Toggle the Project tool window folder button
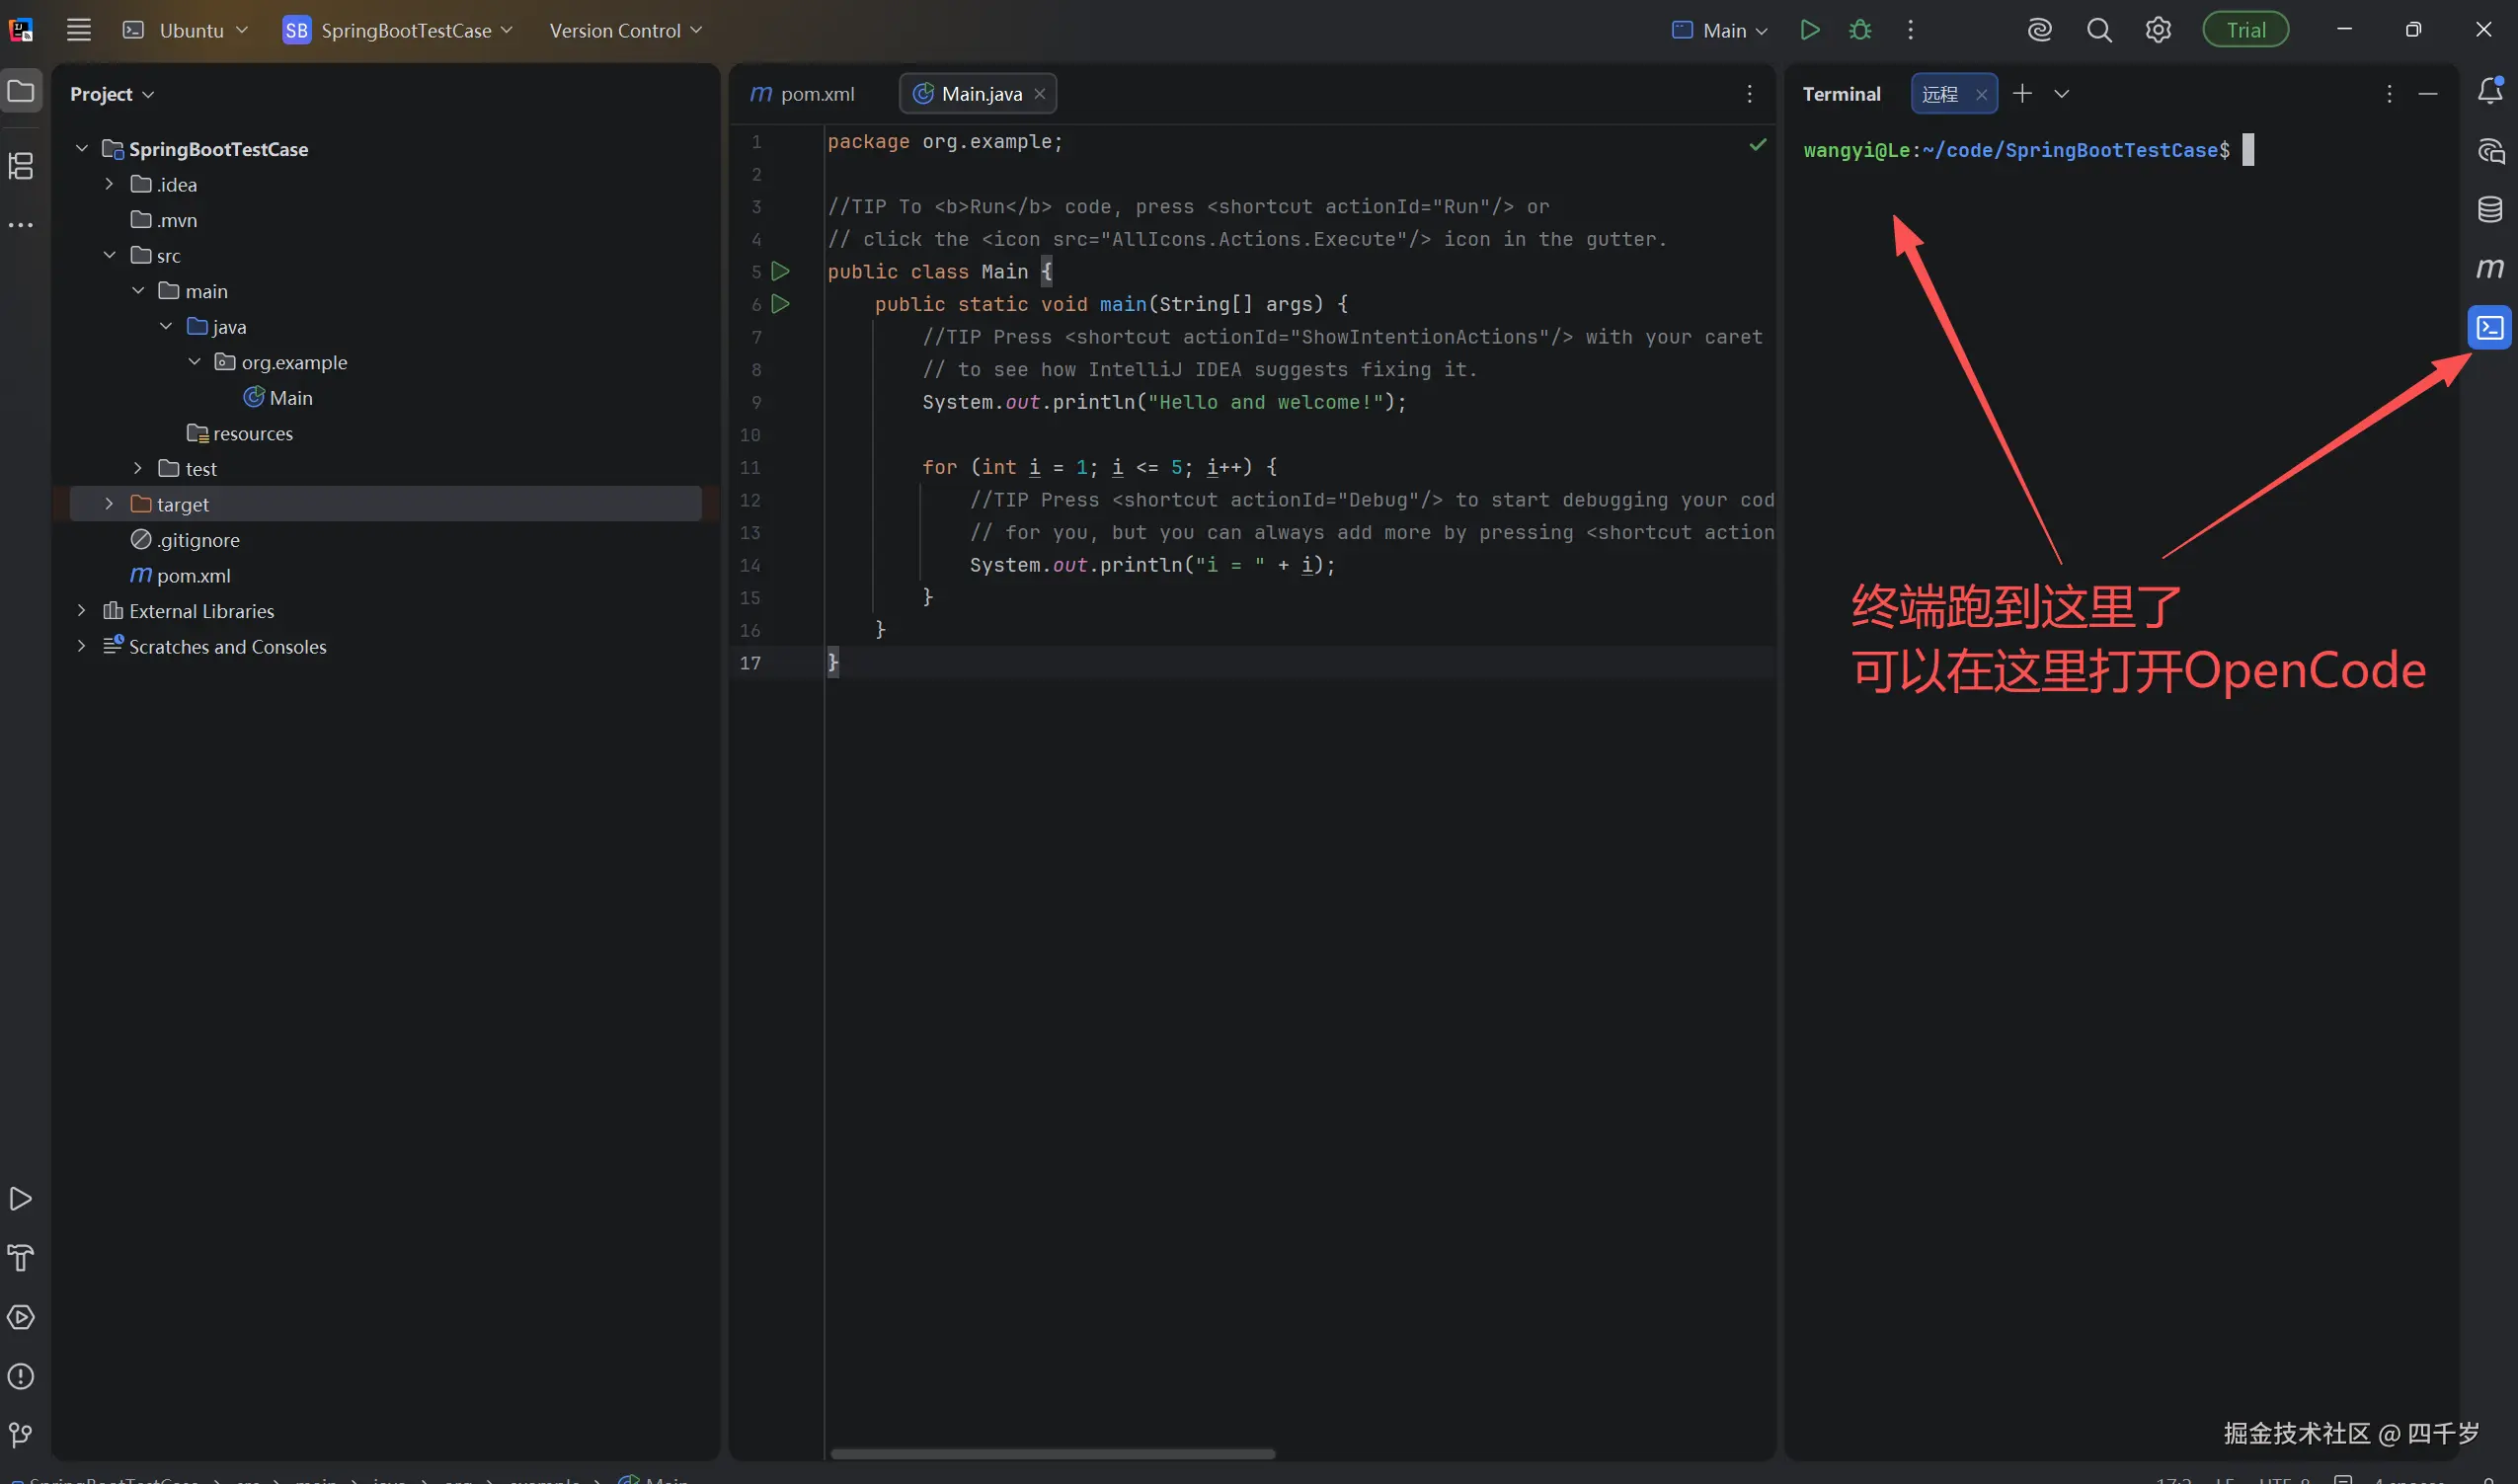The image size is (2518, 1484). click(x=21, y=91)
